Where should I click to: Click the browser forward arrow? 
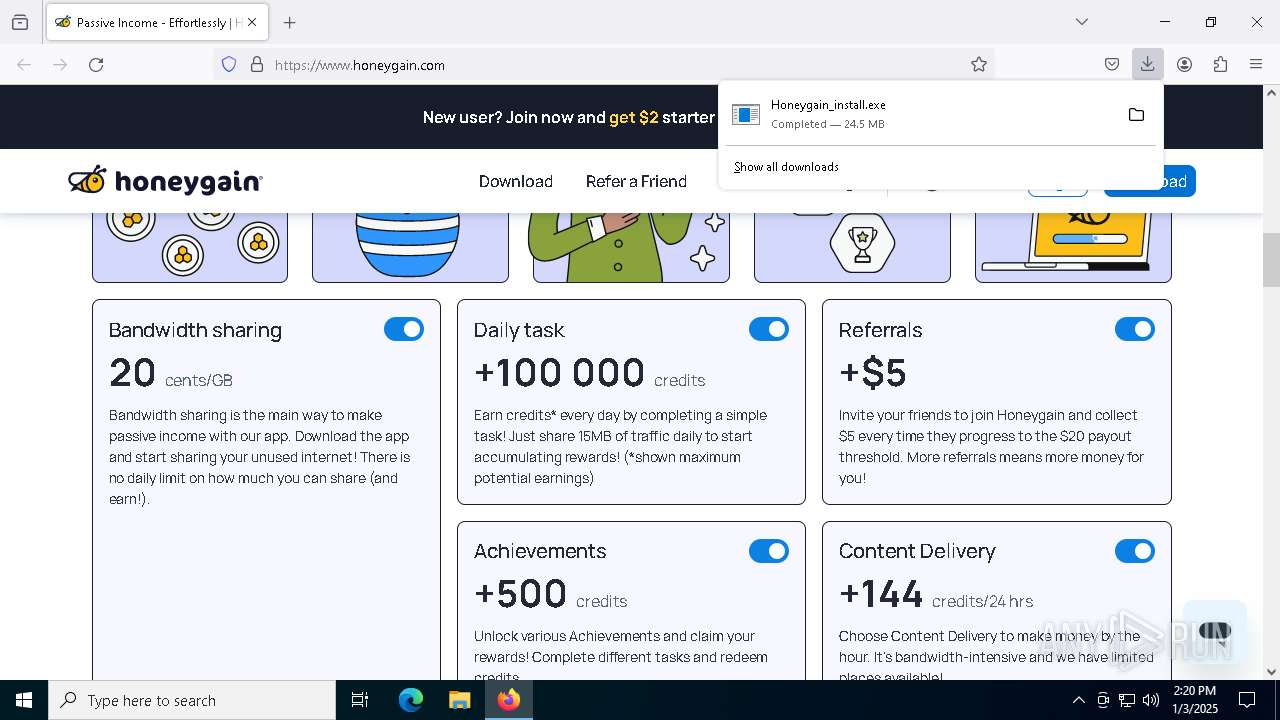pos(60,64)
